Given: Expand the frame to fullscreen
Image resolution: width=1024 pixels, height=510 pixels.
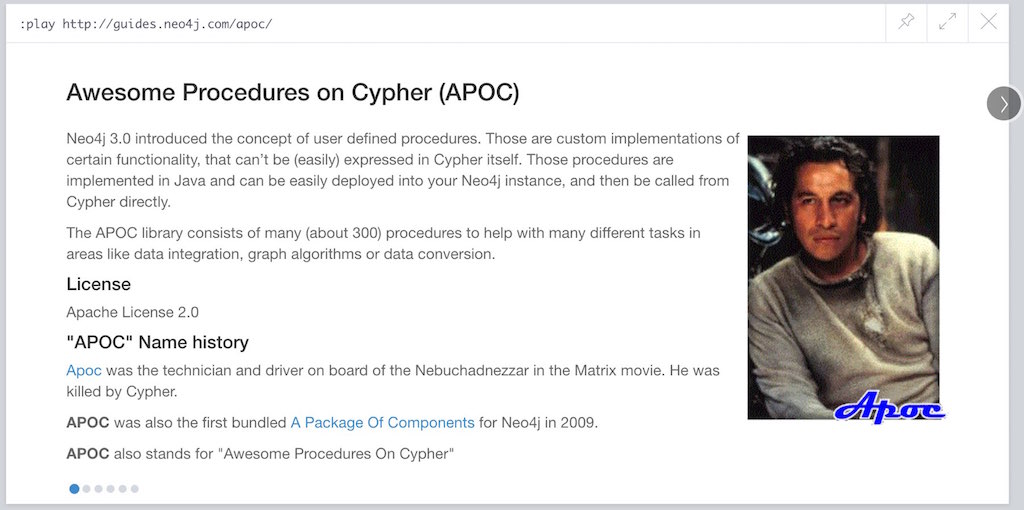Looking at the screenshot, I should tap(948, 22).
